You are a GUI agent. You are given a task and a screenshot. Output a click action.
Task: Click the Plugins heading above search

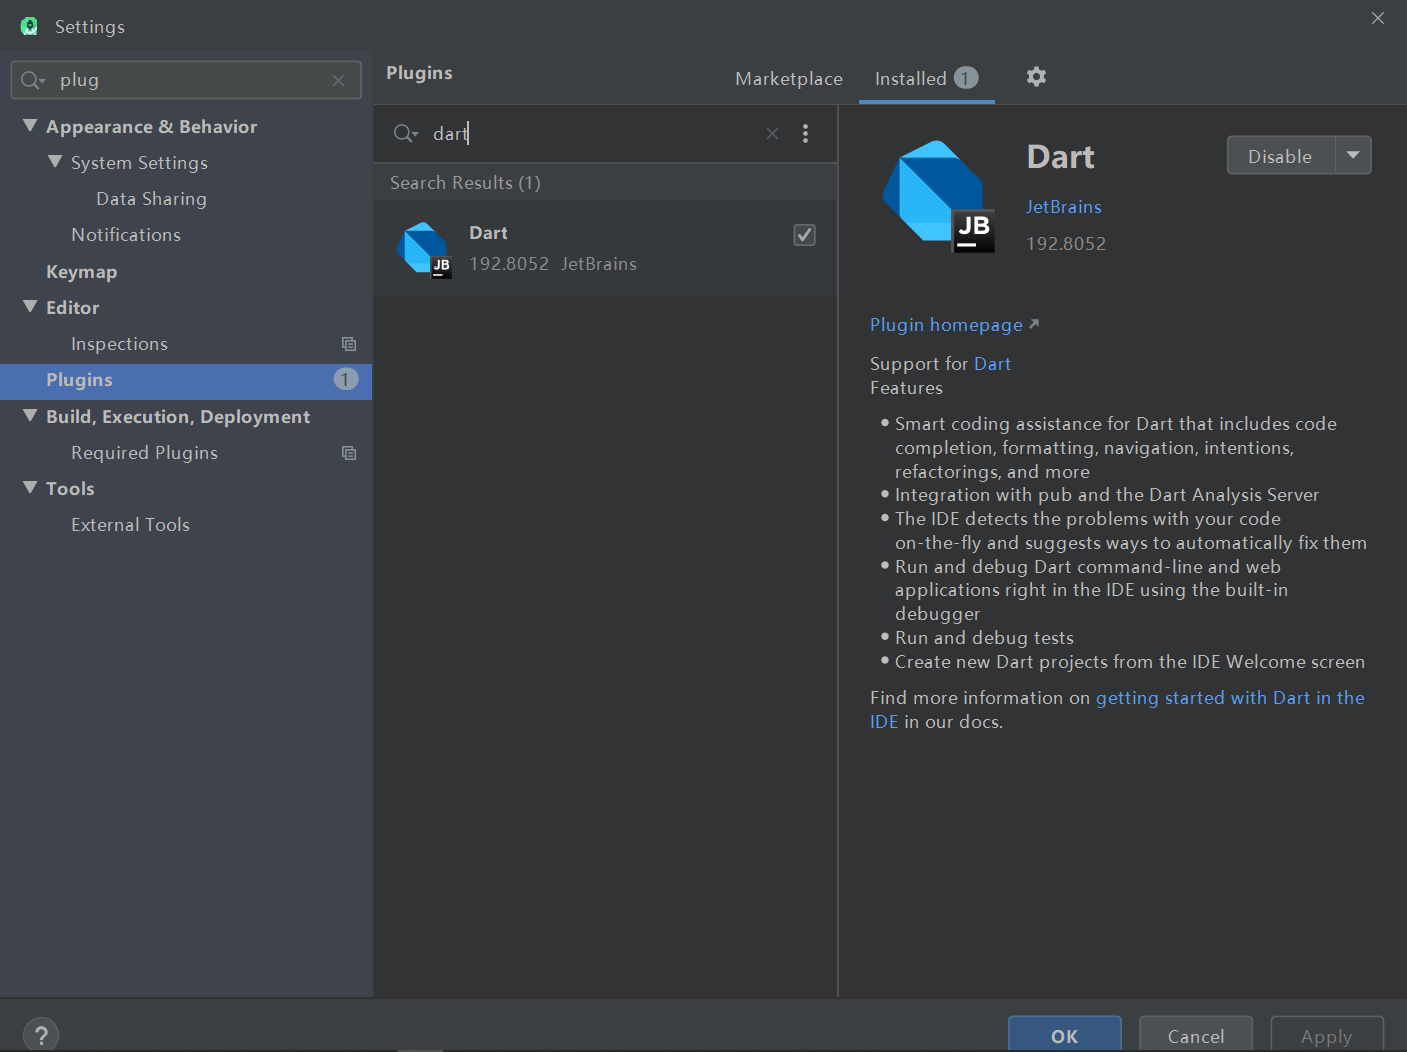[x=419, y=73]
